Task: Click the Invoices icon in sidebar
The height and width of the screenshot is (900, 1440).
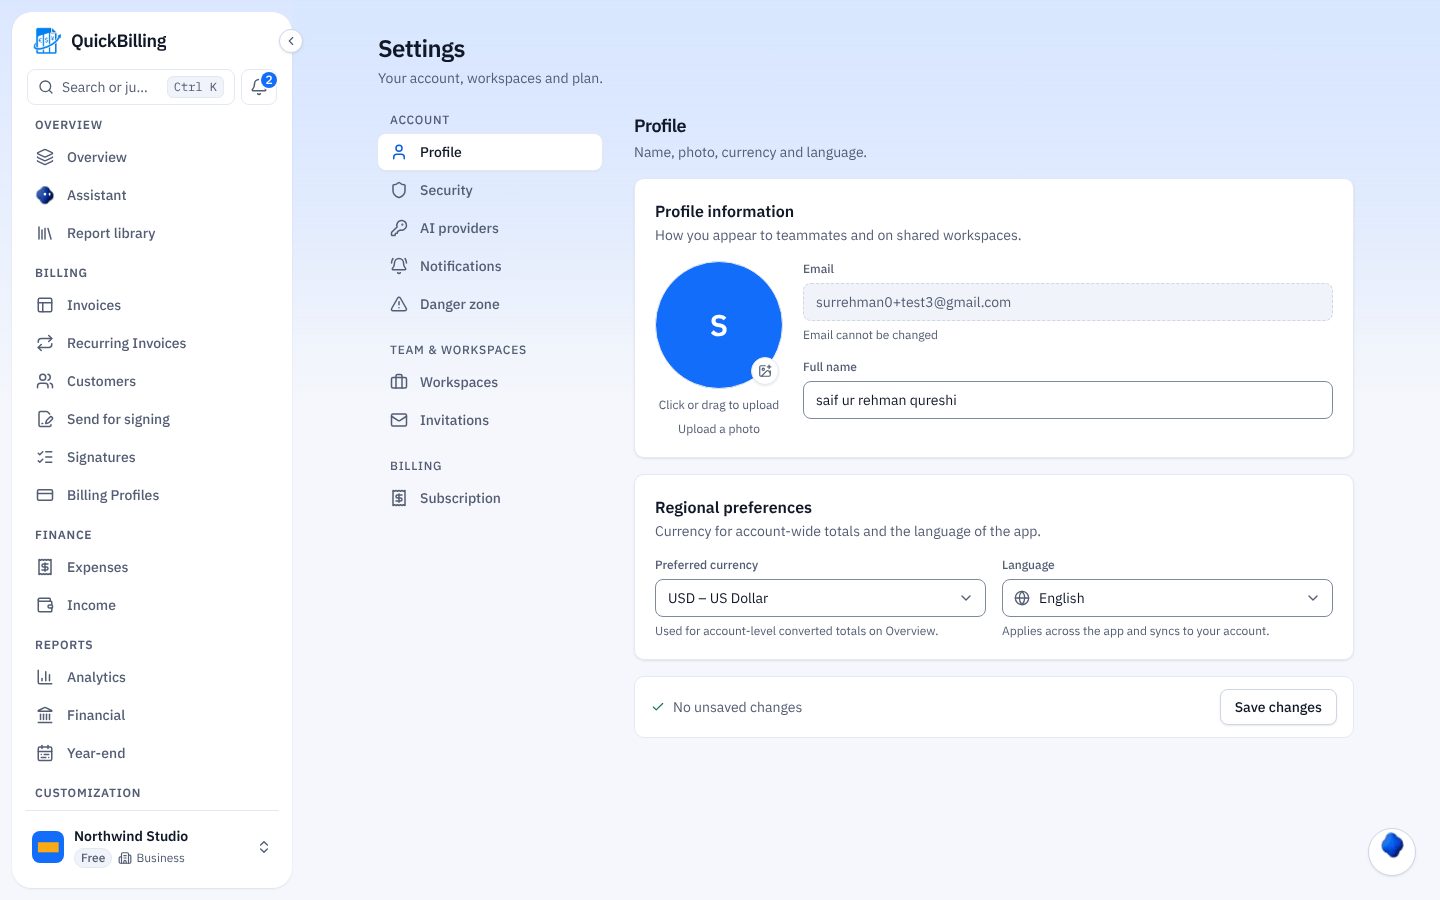Action: (x=45, y=305)
